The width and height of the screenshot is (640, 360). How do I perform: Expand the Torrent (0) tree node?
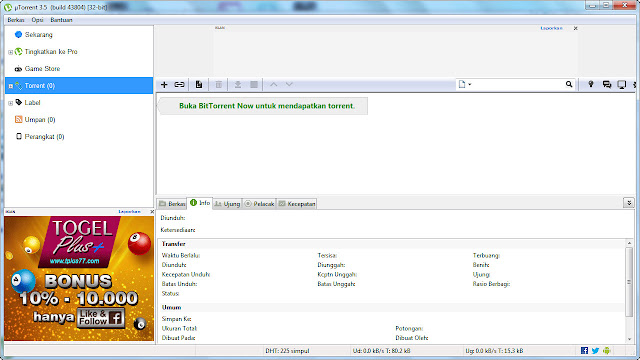click(x=11, y=86)
